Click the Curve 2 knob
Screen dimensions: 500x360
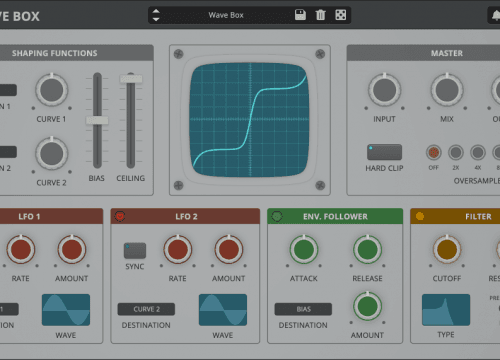click(52, 153)
